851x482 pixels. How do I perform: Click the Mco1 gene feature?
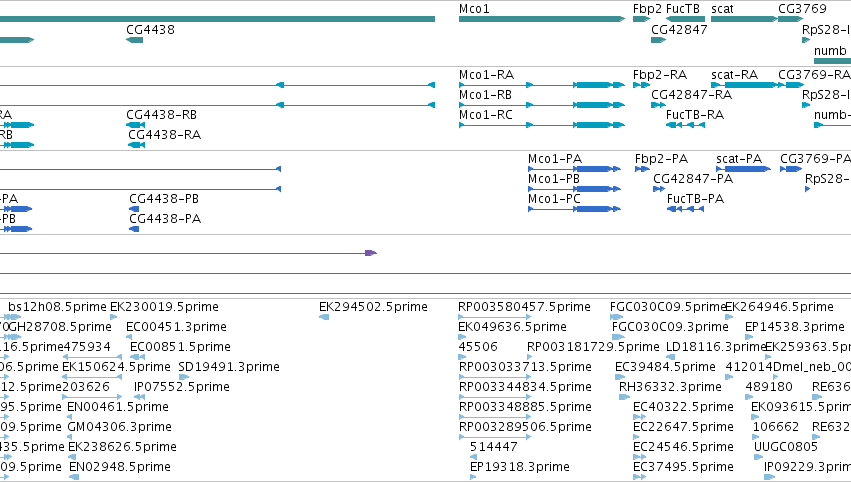(542, 19)
